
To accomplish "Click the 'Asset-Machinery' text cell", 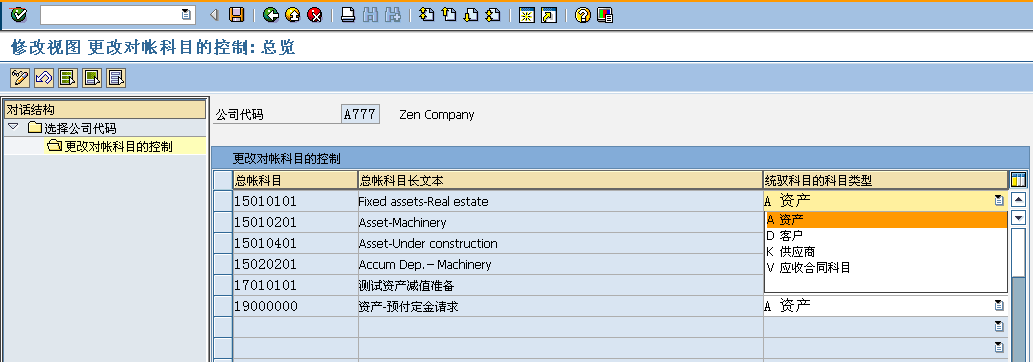I will 561,222.
